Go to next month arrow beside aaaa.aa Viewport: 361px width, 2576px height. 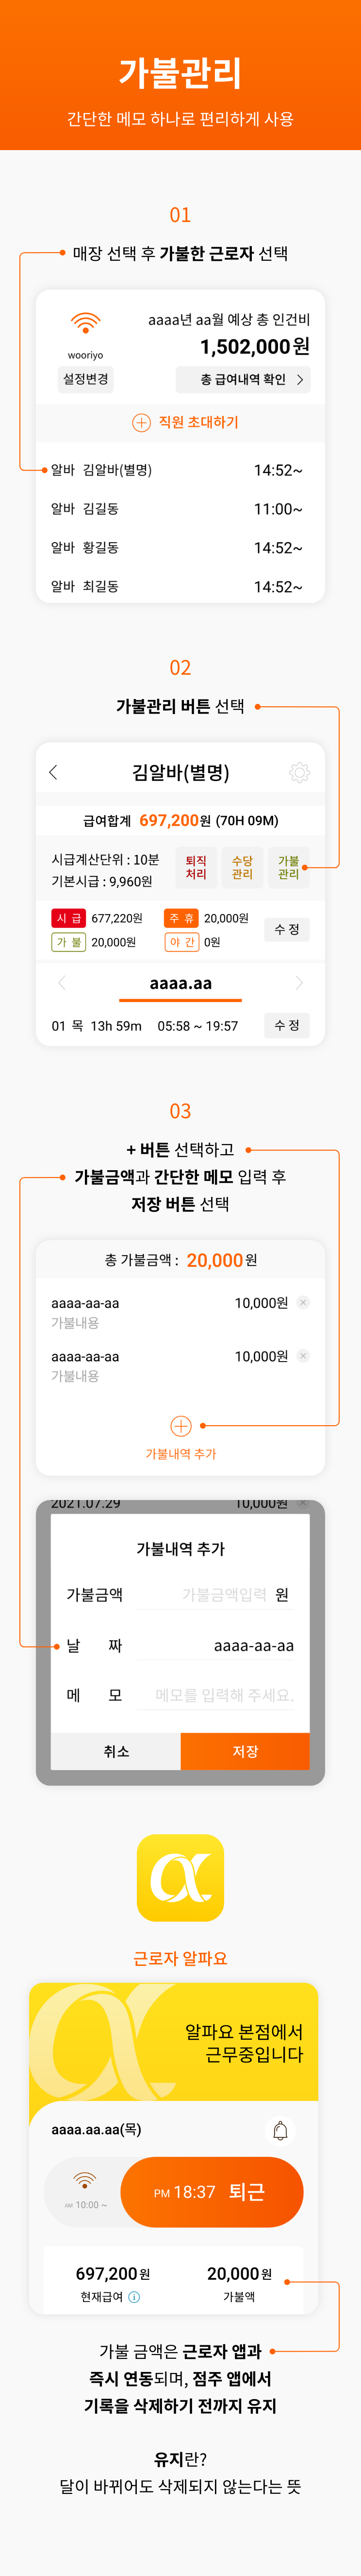299,983
